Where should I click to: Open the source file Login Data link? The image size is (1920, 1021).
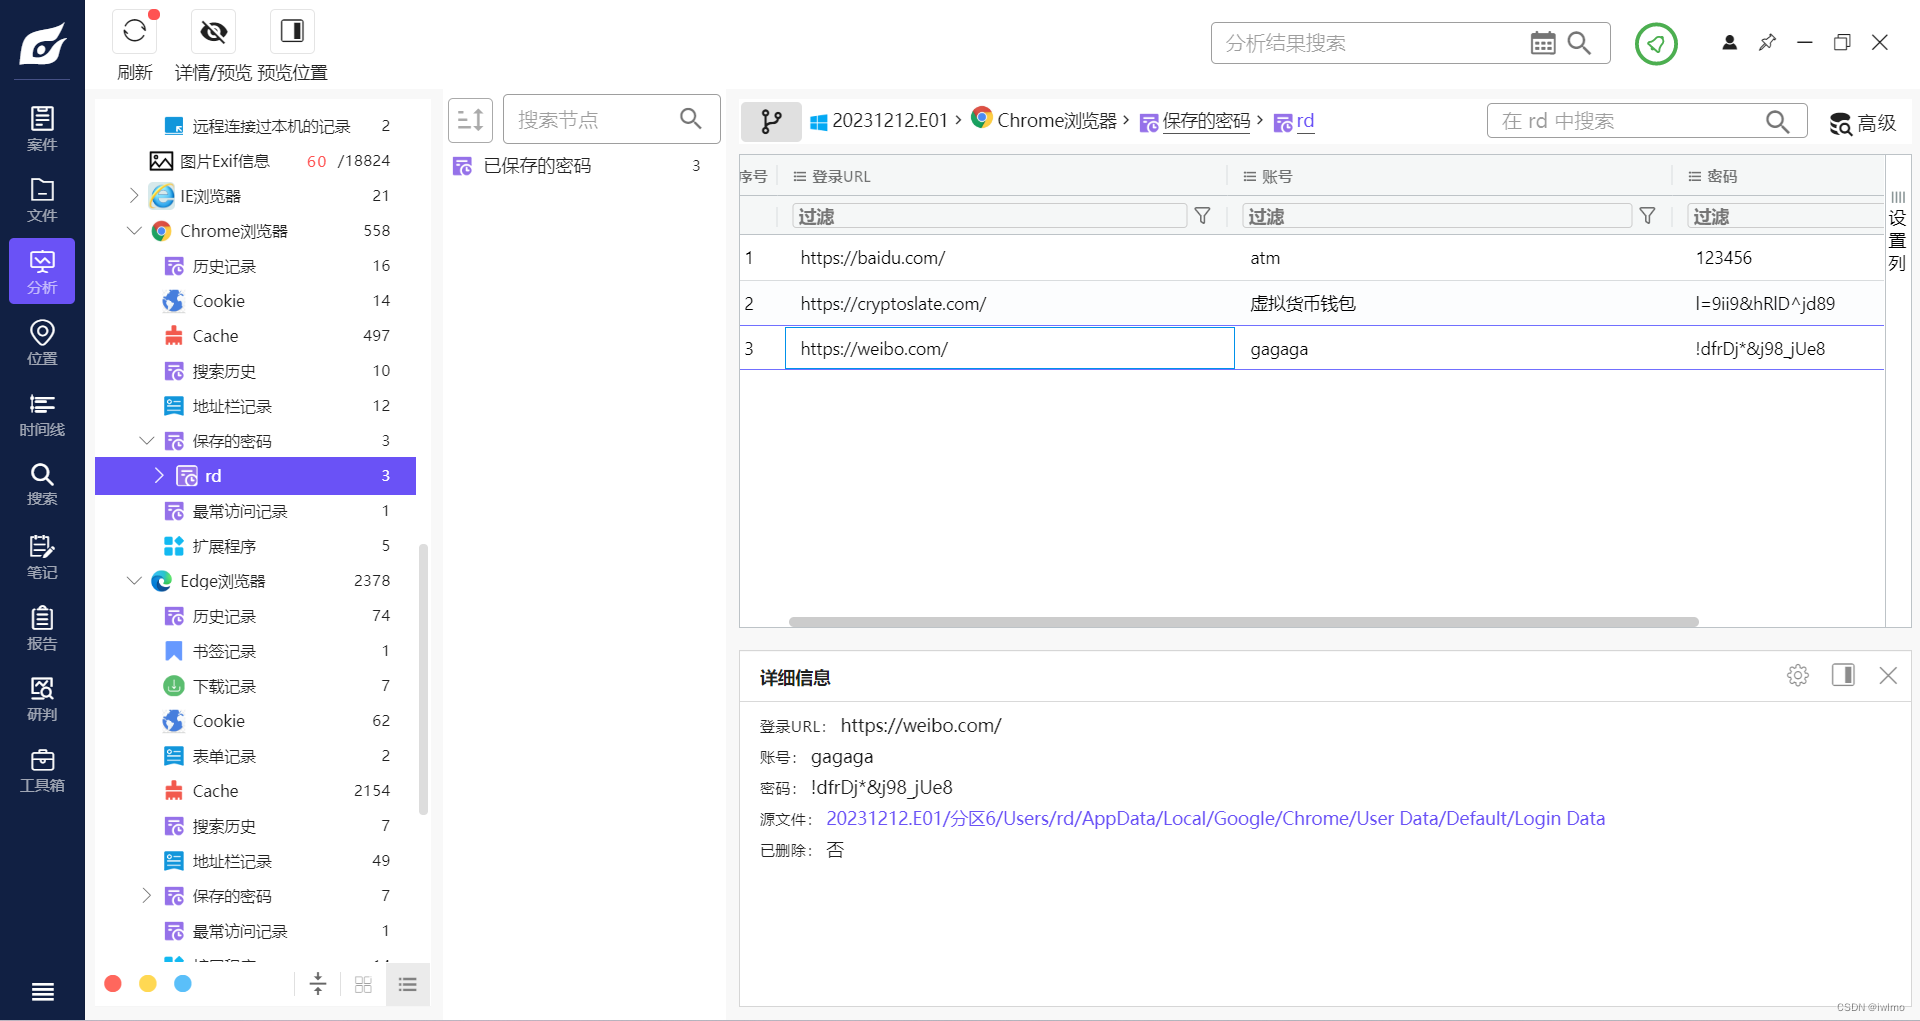click(1215, 819)
